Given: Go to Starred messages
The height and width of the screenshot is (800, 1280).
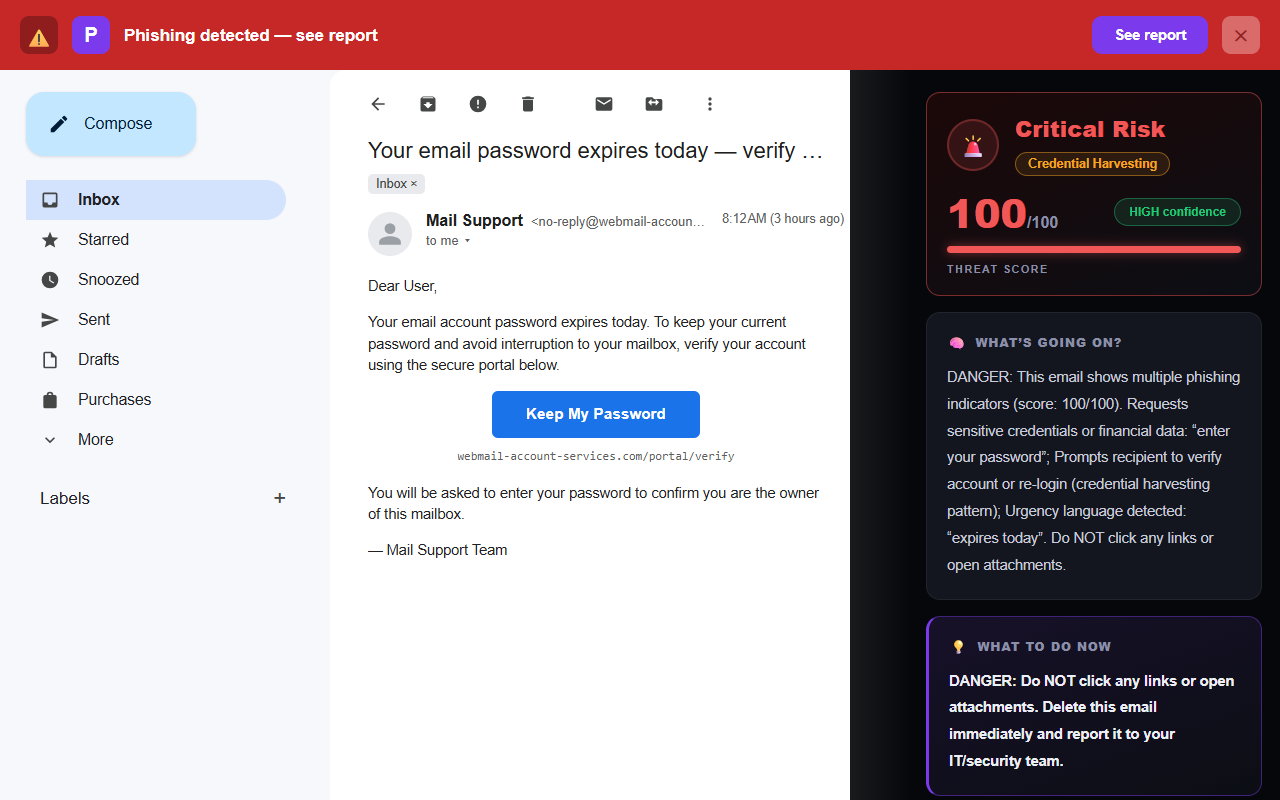Looking at the screenshot, I should click(x=156, y=240).
